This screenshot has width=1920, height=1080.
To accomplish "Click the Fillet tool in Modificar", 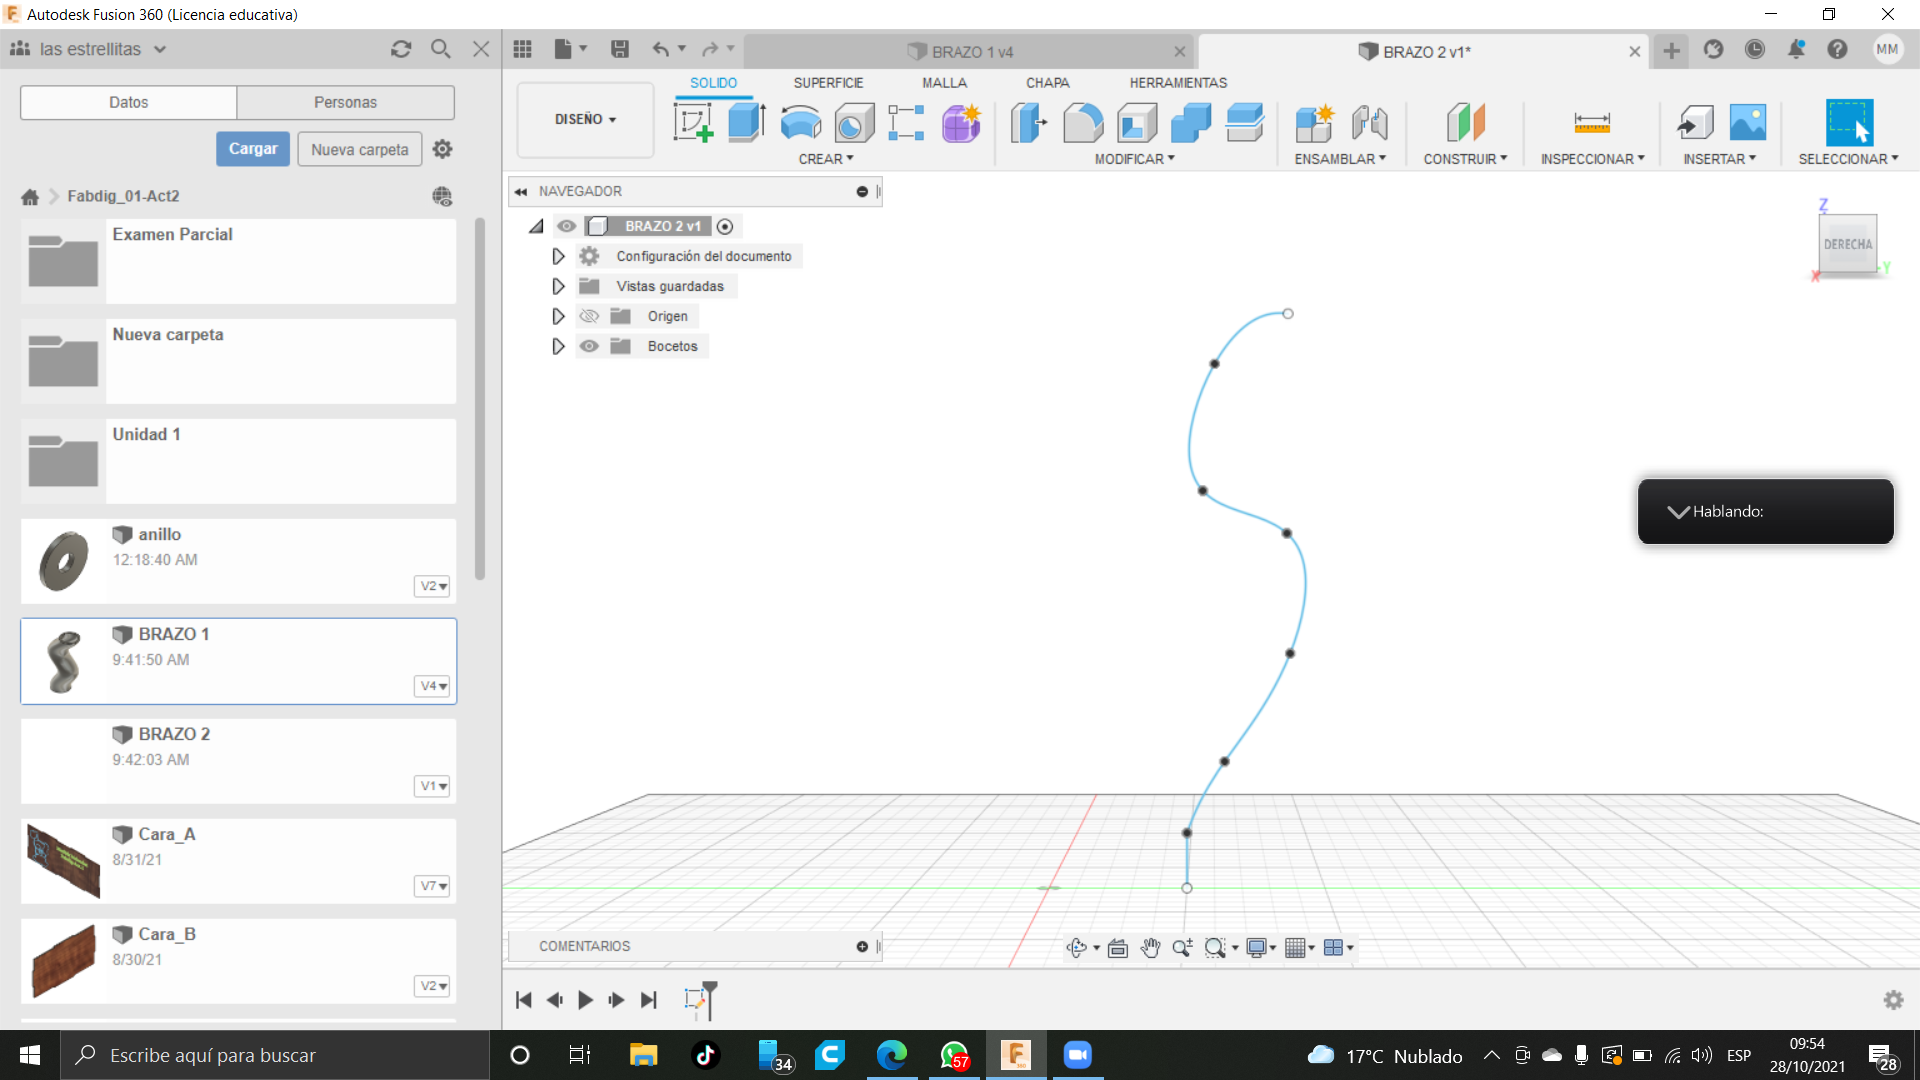I will tap(1083, 123).
